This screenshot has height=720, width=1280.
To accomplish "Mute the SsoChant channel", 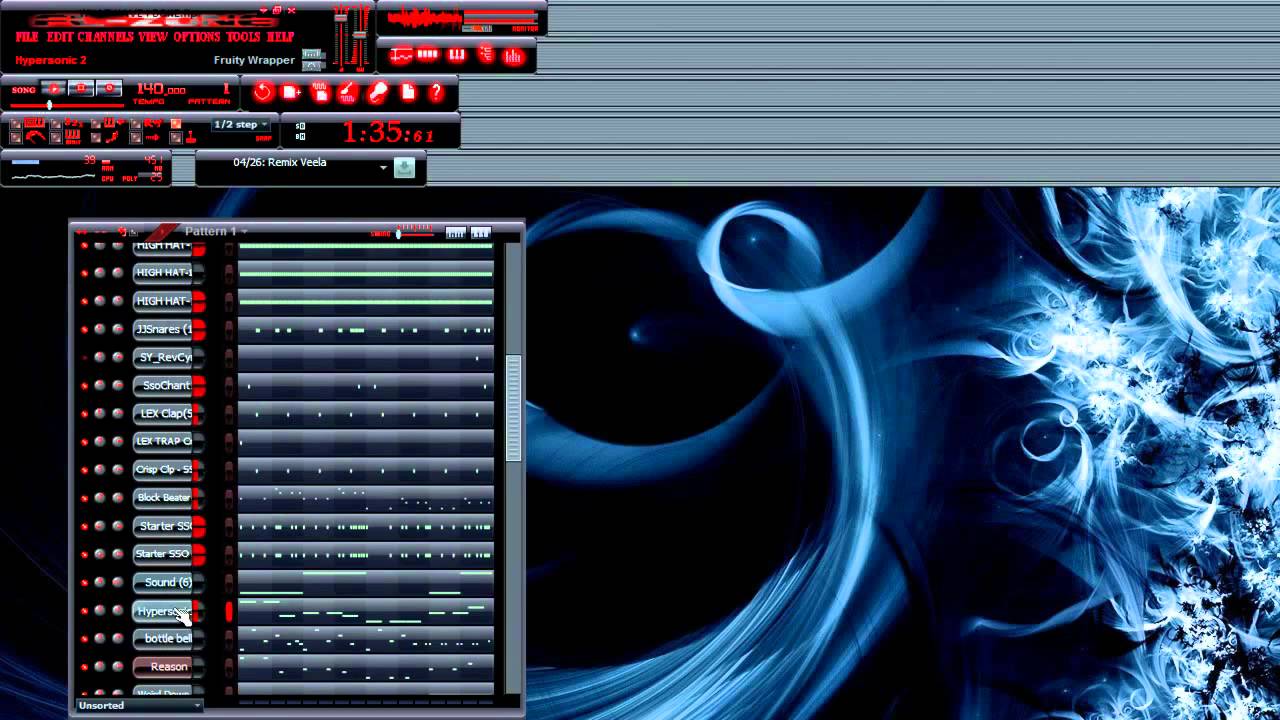I will 84,385.
